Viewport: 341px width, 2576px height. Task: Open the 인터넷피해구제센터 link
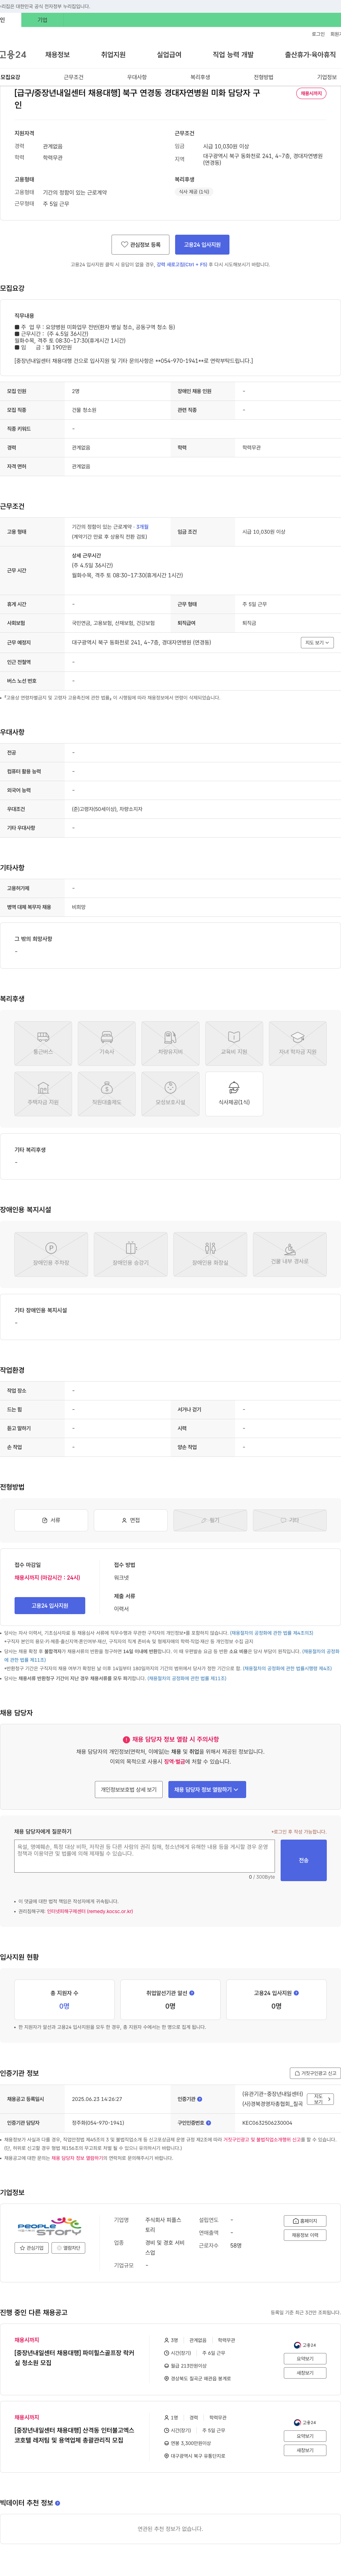pyautogui.click(x=90, y=1911)
